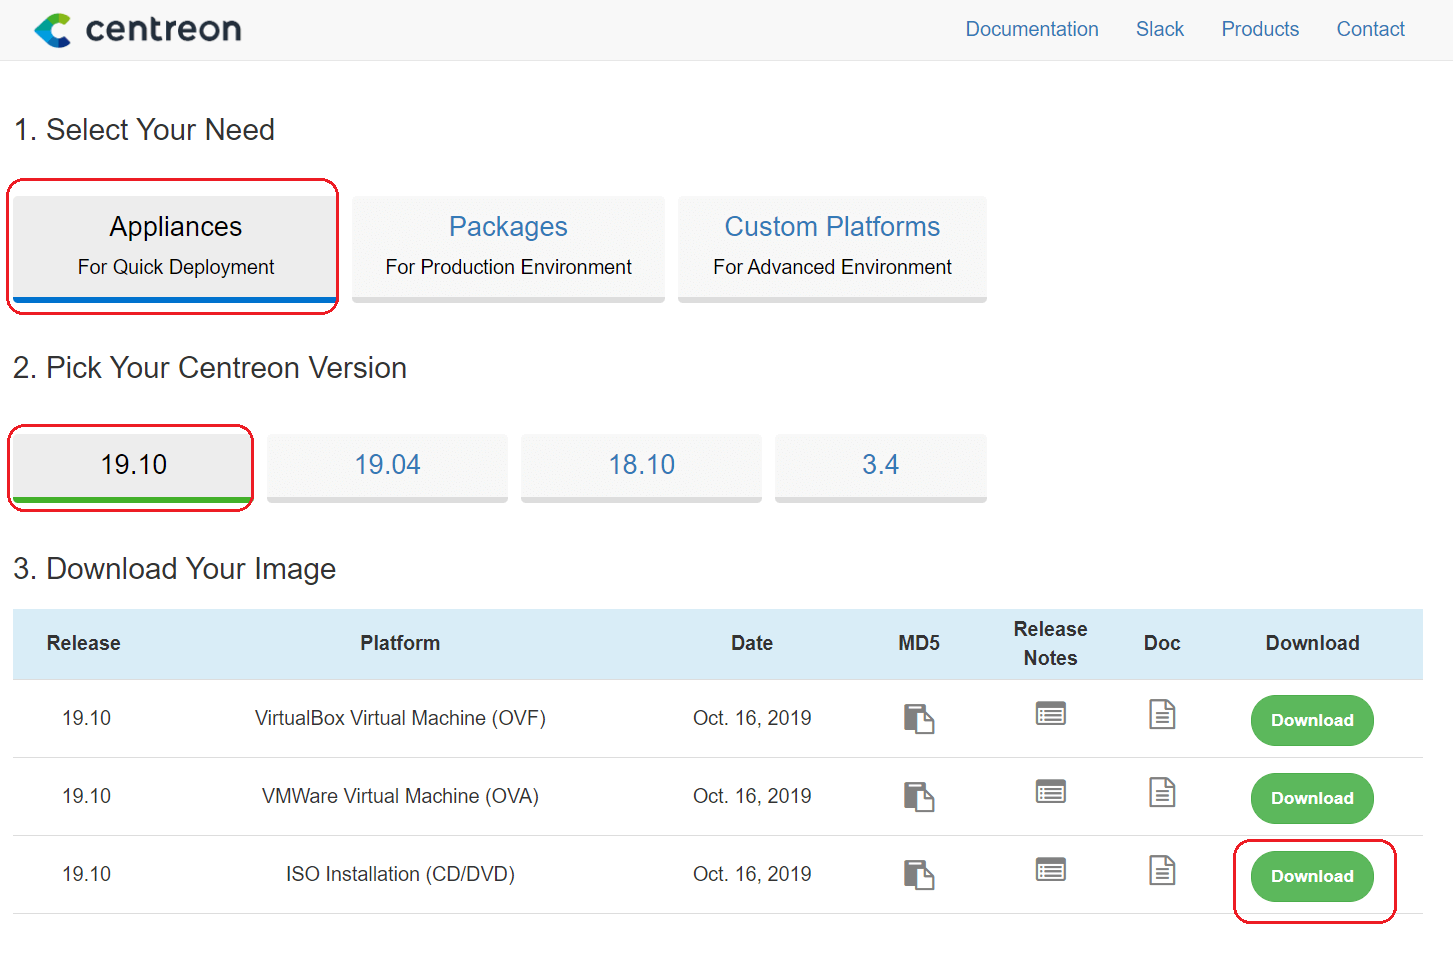The height and width of the screenshot is (960, 1453).
Task: Open doc for VirtualBox Virtual Machine
Action: pyautogui.click(x=1162, y=714)
